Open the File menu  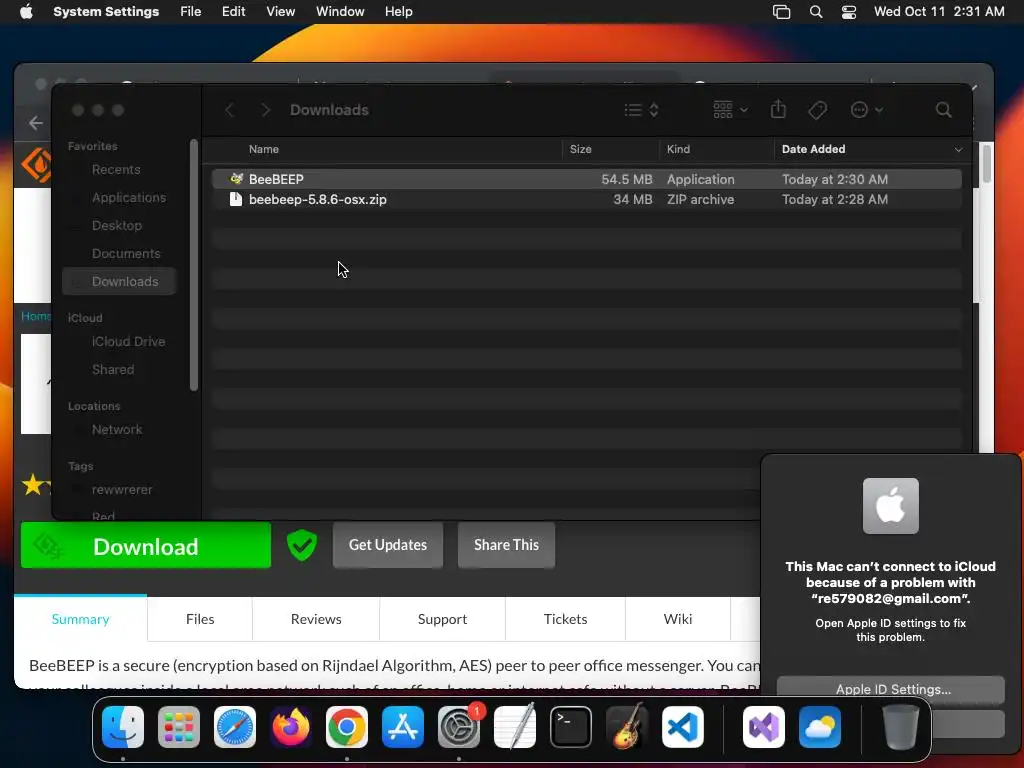(191, 12)
